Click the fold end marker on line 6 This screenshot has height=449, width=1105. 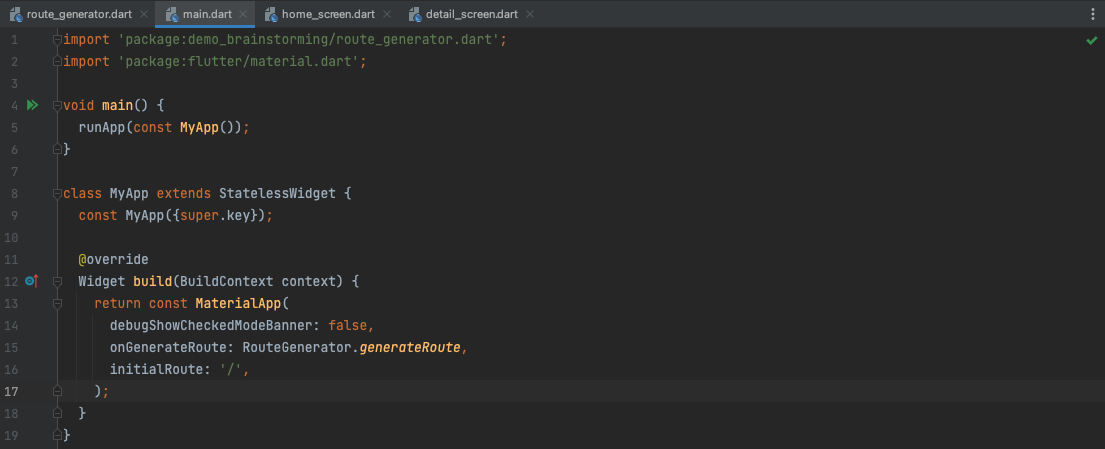tap(58, 149)
